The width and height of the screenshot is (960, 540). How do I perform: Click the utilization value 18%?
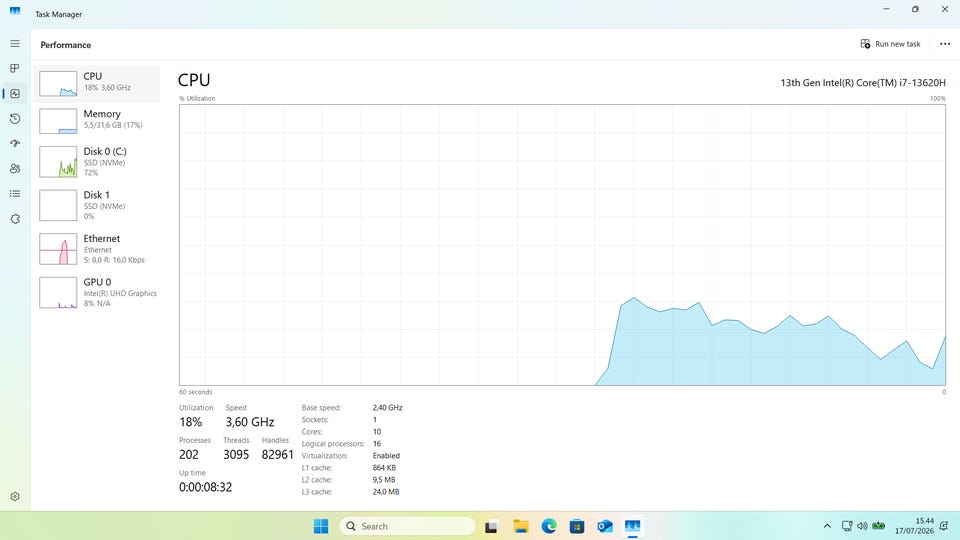pyautogui.click(x=190, y=422)
